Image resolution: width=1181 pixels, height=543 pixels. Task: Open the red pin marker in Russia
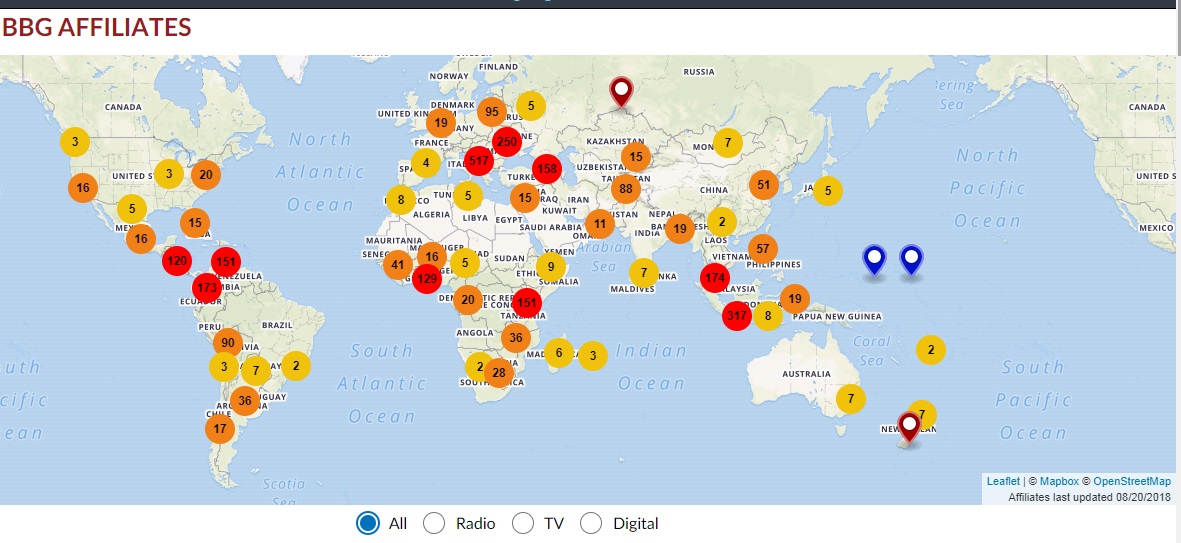(621, 93)
